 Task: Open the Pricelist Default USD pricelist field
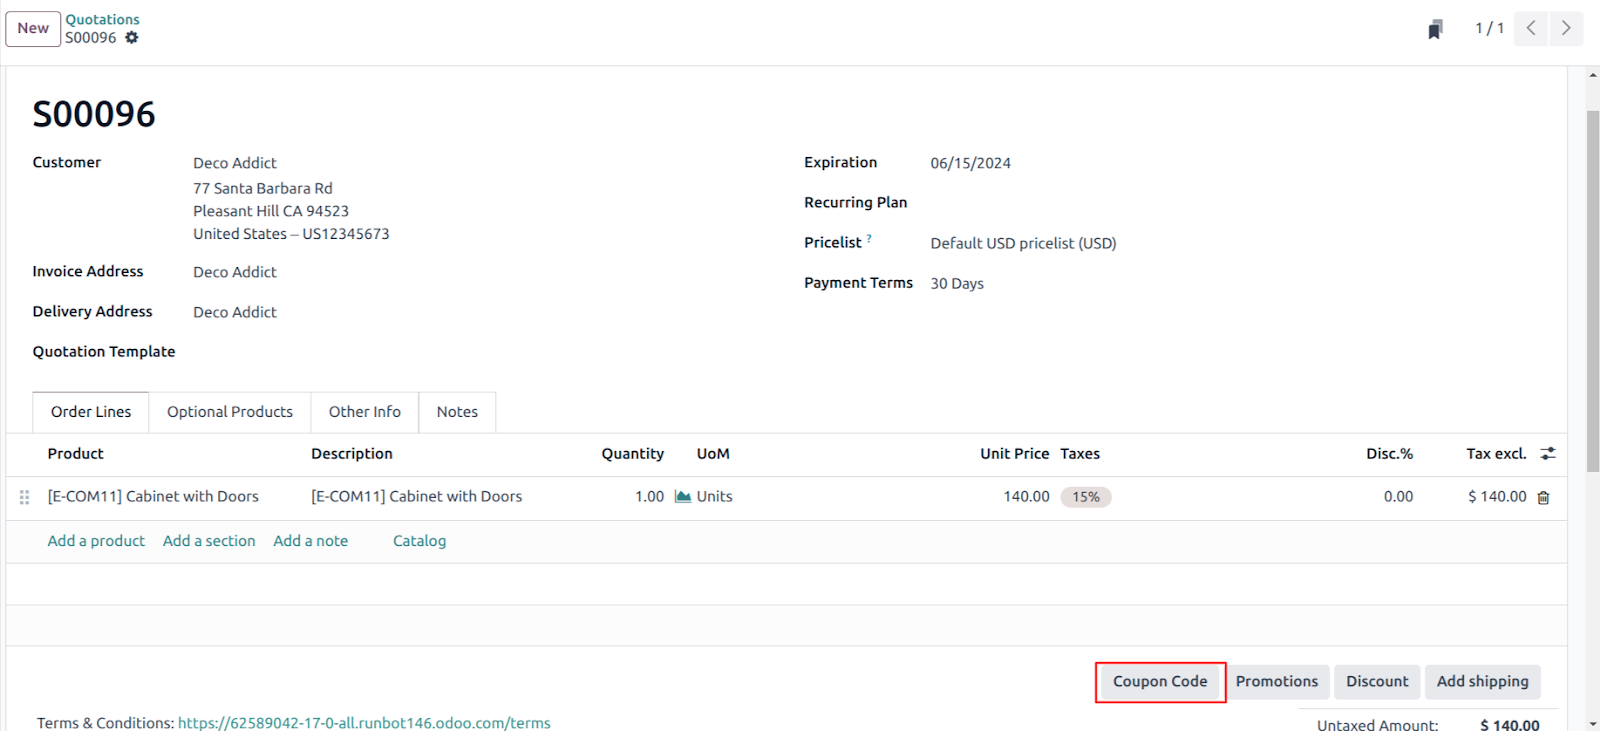pos(1023,243)
